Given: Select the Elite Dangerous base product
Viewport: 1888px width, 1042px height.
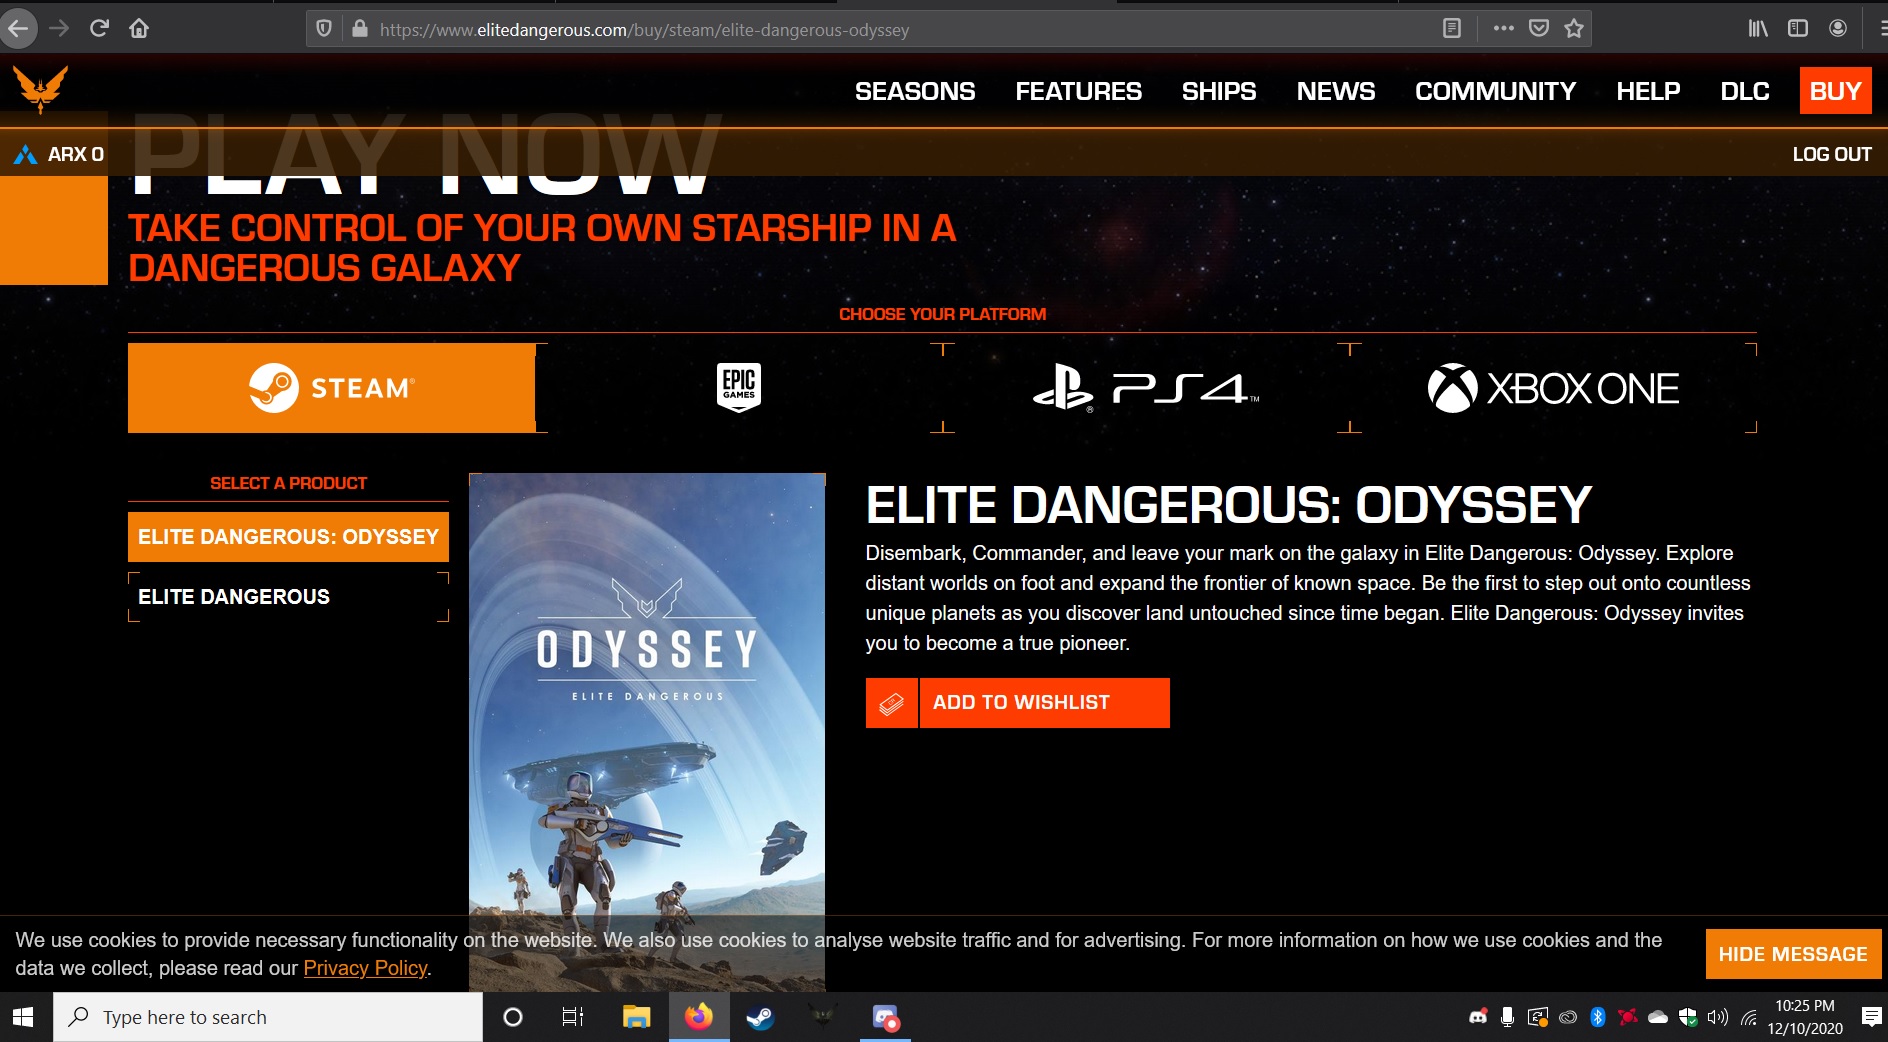Looking at the screenshot, I should click(288, 597).
